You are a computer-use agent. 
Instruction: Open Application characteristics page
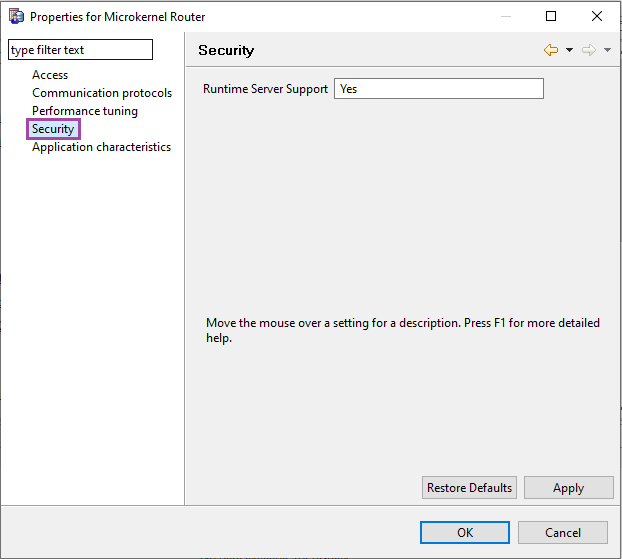(102, 147)
